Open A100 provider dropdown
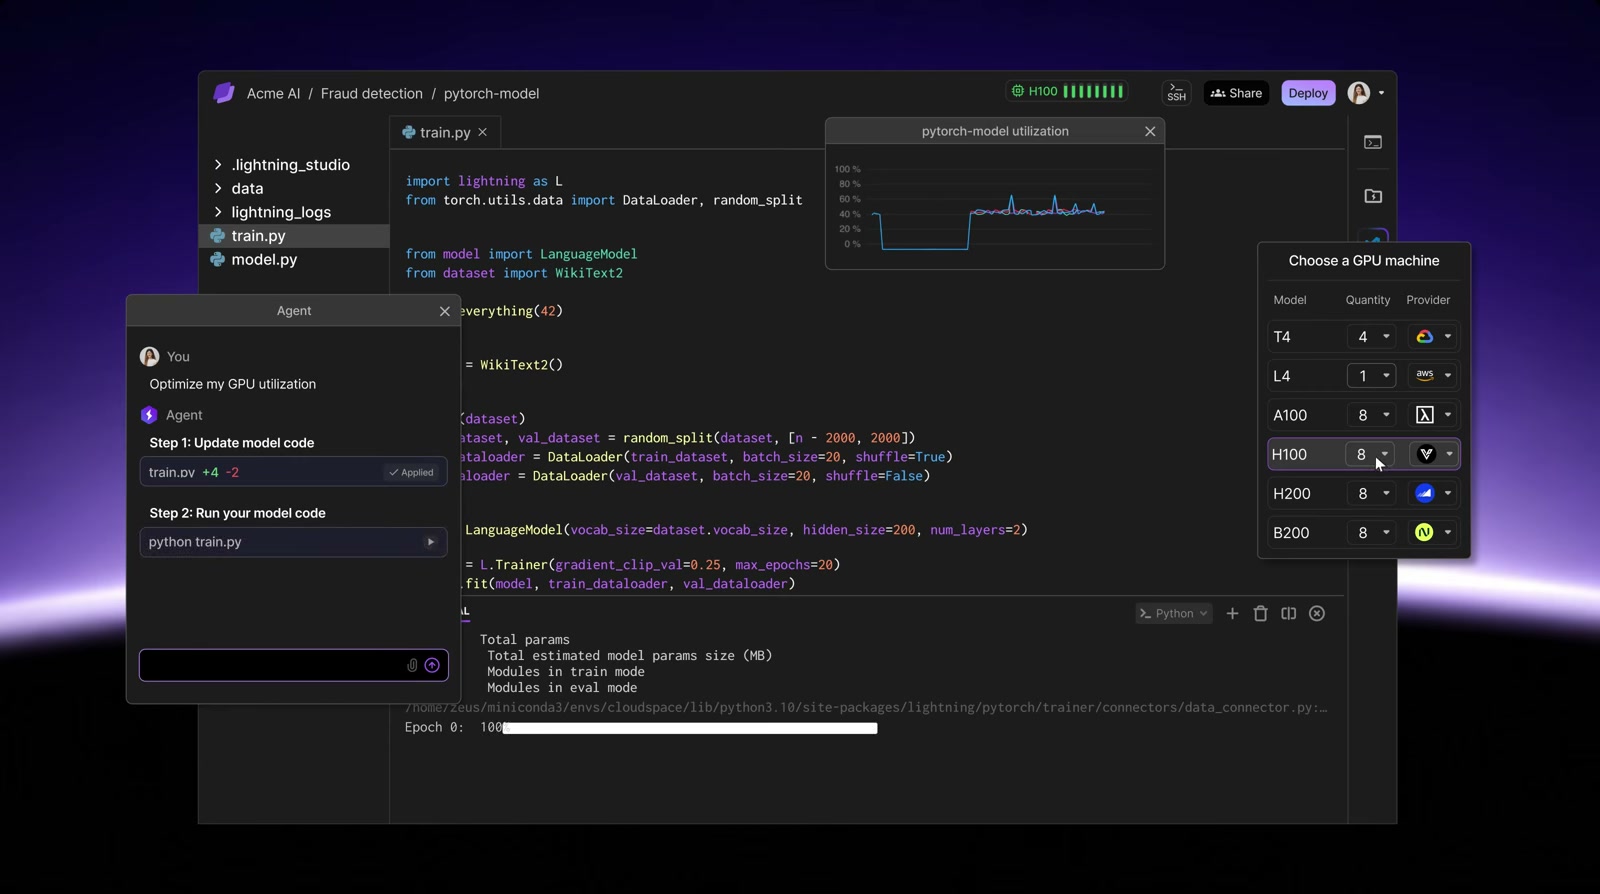 tap(1432, 415)
